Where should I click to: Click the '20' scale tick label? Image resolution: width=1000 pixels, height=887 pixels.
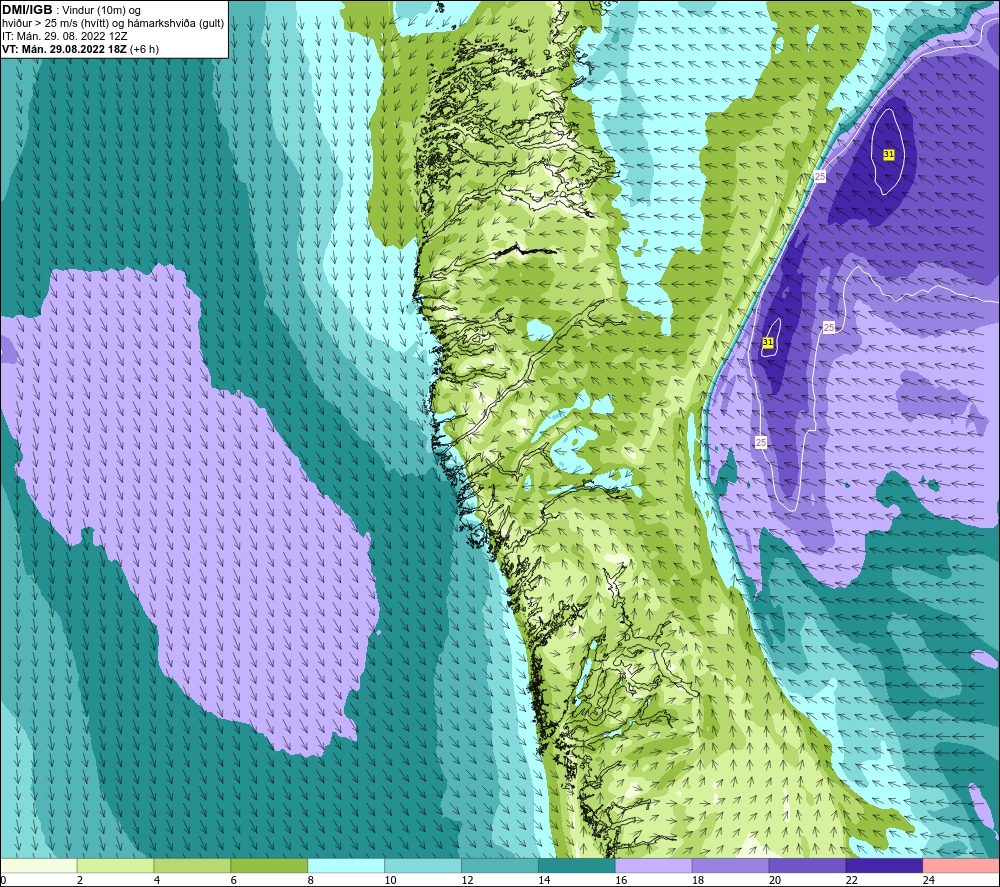point(775,880)
